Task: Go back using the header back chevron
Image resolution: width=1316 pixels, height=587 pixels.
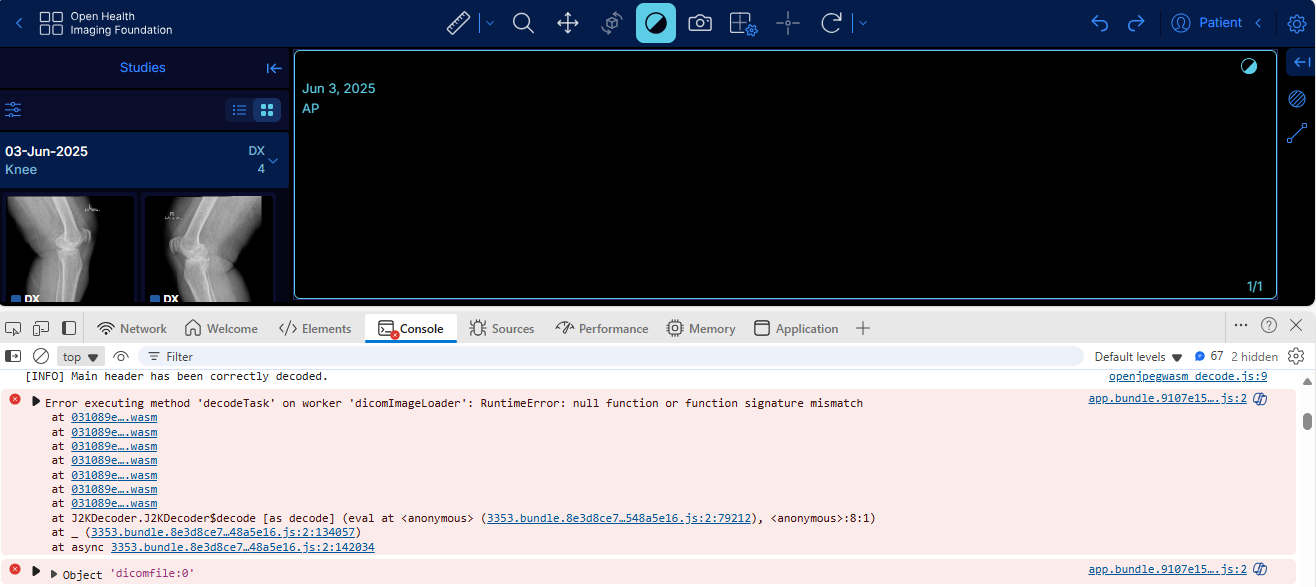Action: [19, 23]
